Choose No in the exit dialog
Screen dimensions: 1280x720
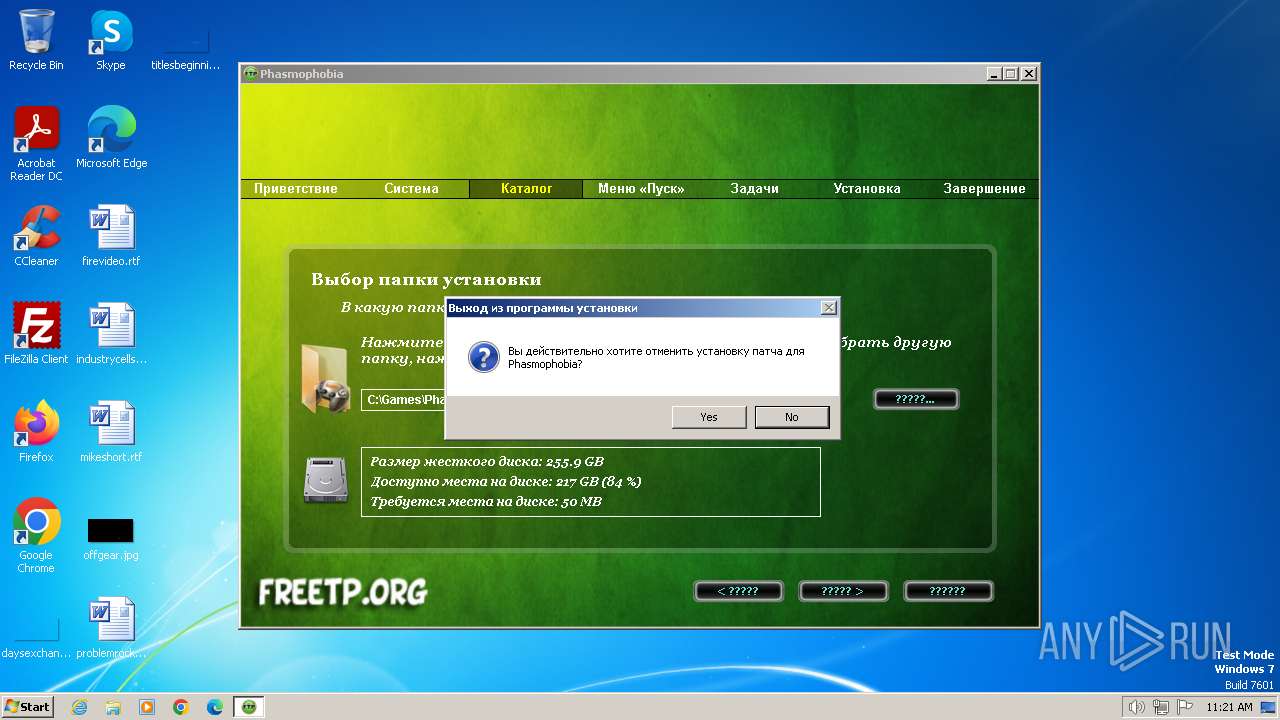[792, 417]
